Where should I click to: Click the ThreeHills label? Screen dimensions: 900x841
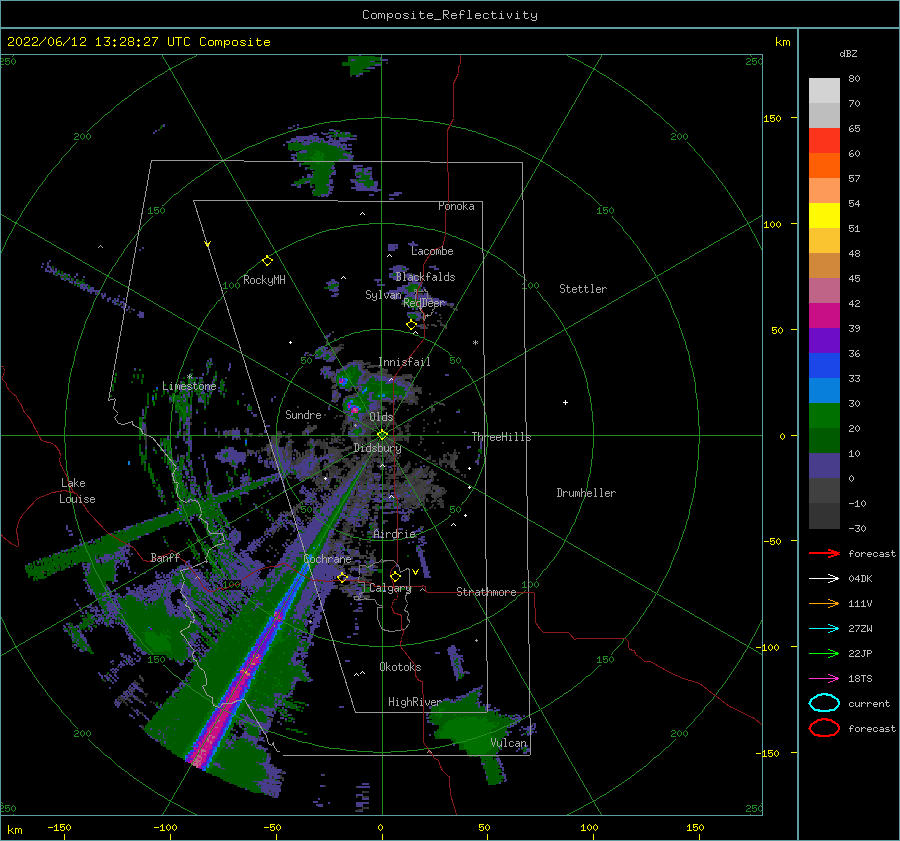501,437
